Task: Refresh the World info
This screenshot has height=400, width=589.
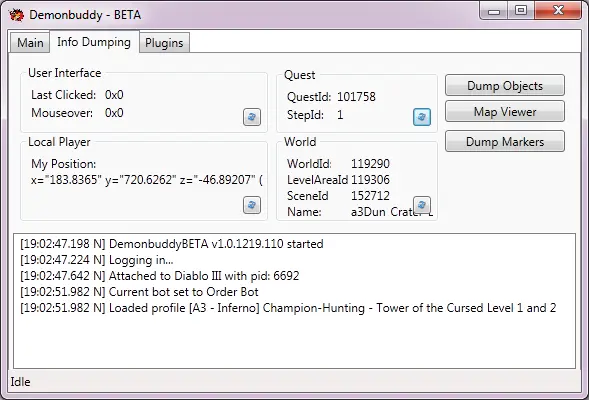Action: pos(422,205)
